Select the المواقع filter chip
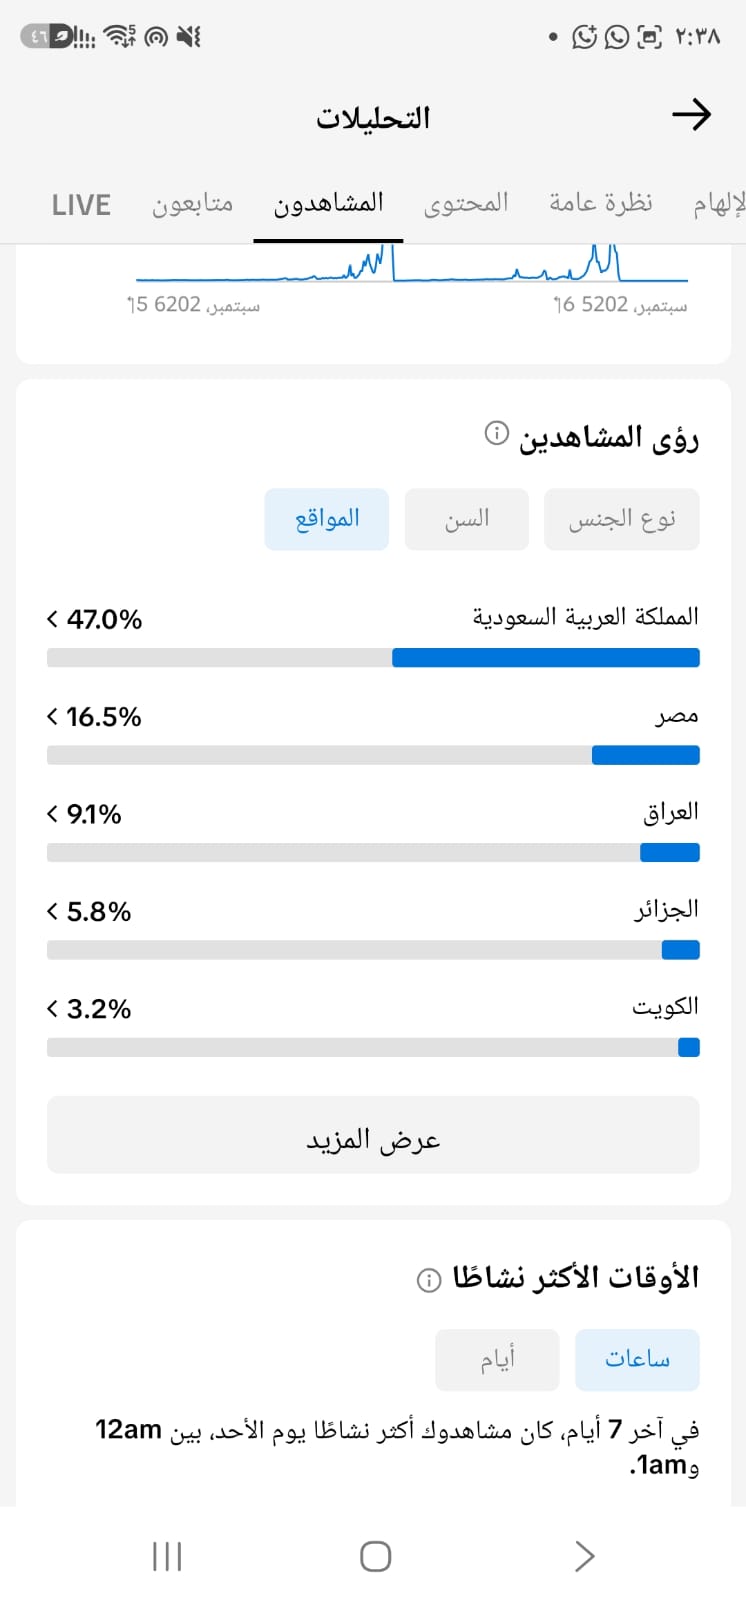The height and width of the screenshot is (1600, 746). (327, 519)
